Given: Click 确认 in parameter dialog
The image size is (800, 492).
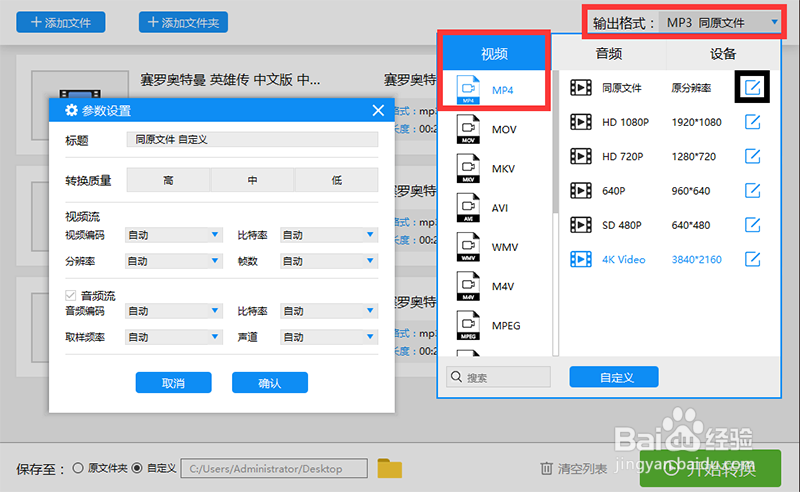Looking at the screenshot, I should [270, 383].
